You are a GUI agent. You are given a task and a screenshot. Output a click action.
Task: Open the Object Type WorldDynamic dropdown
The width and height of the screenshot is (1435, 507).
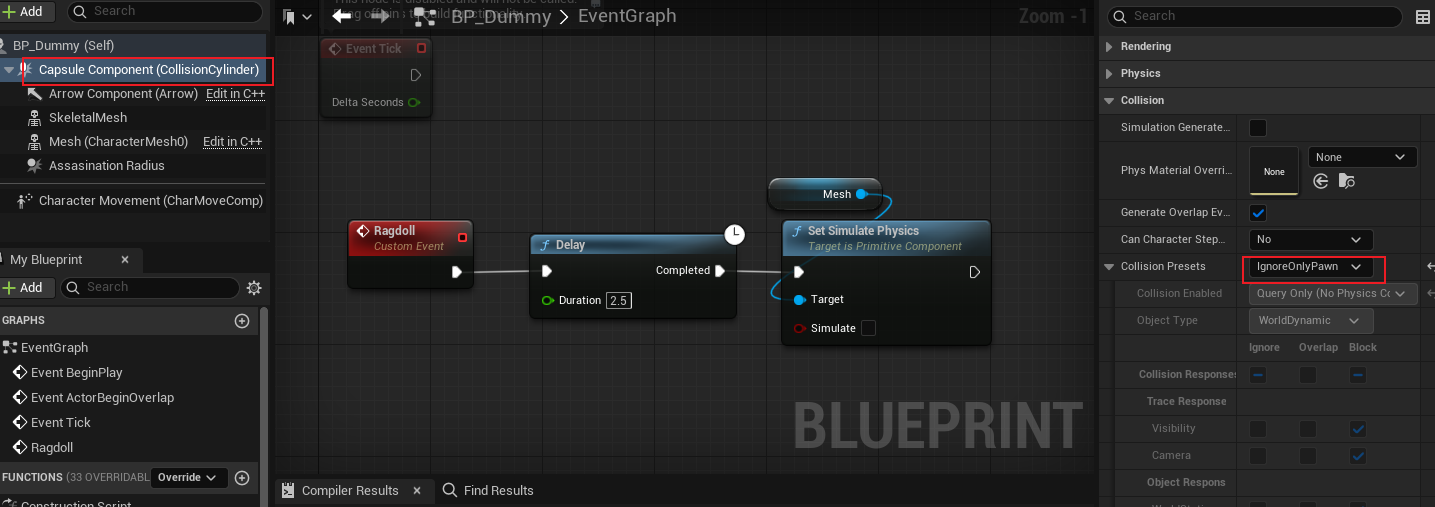click(1311, 321)
